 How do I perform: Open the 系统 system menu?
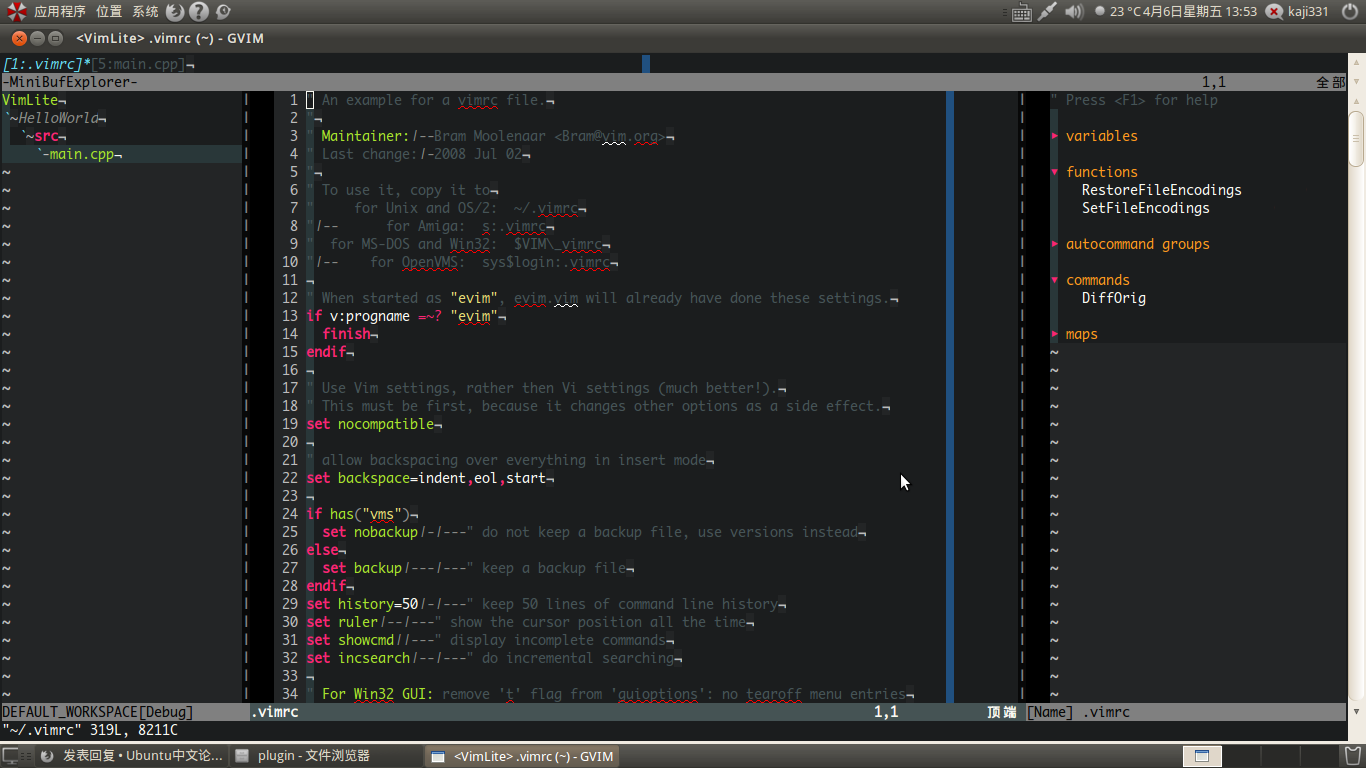(x=145, y=12)
